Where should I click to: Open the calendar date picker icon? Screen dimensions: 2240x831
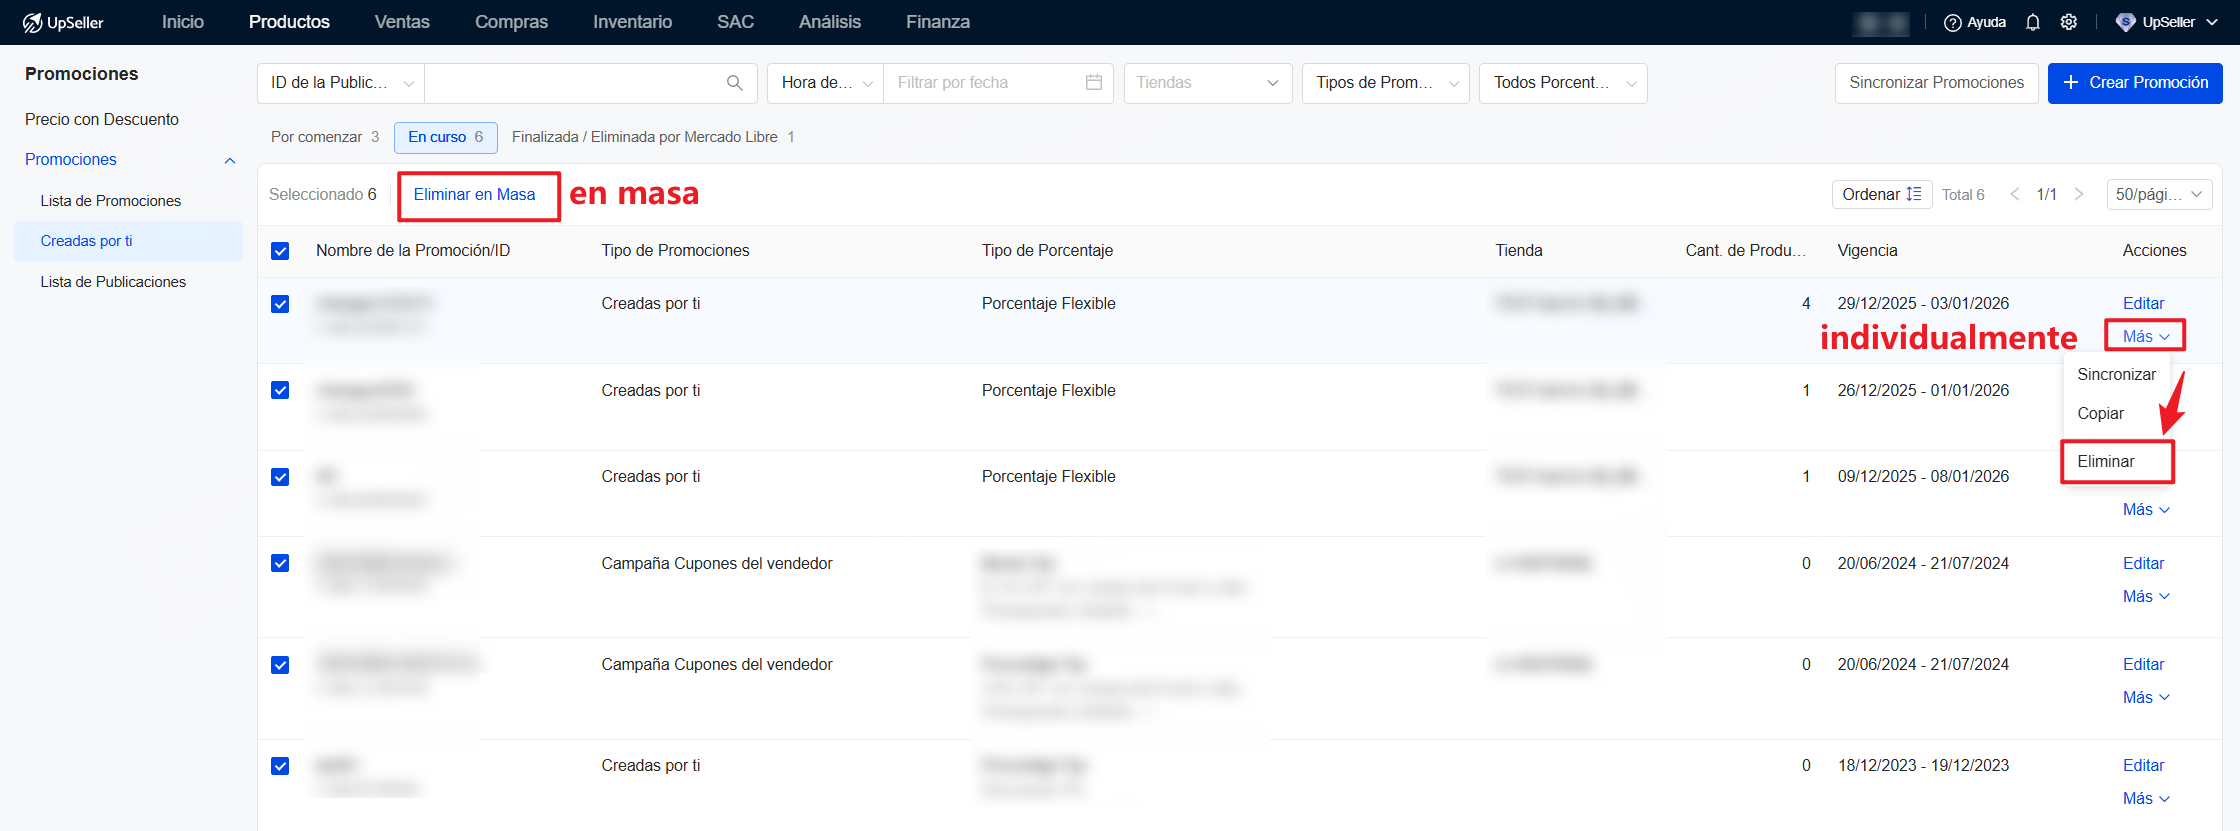(x=1094, y=83)
